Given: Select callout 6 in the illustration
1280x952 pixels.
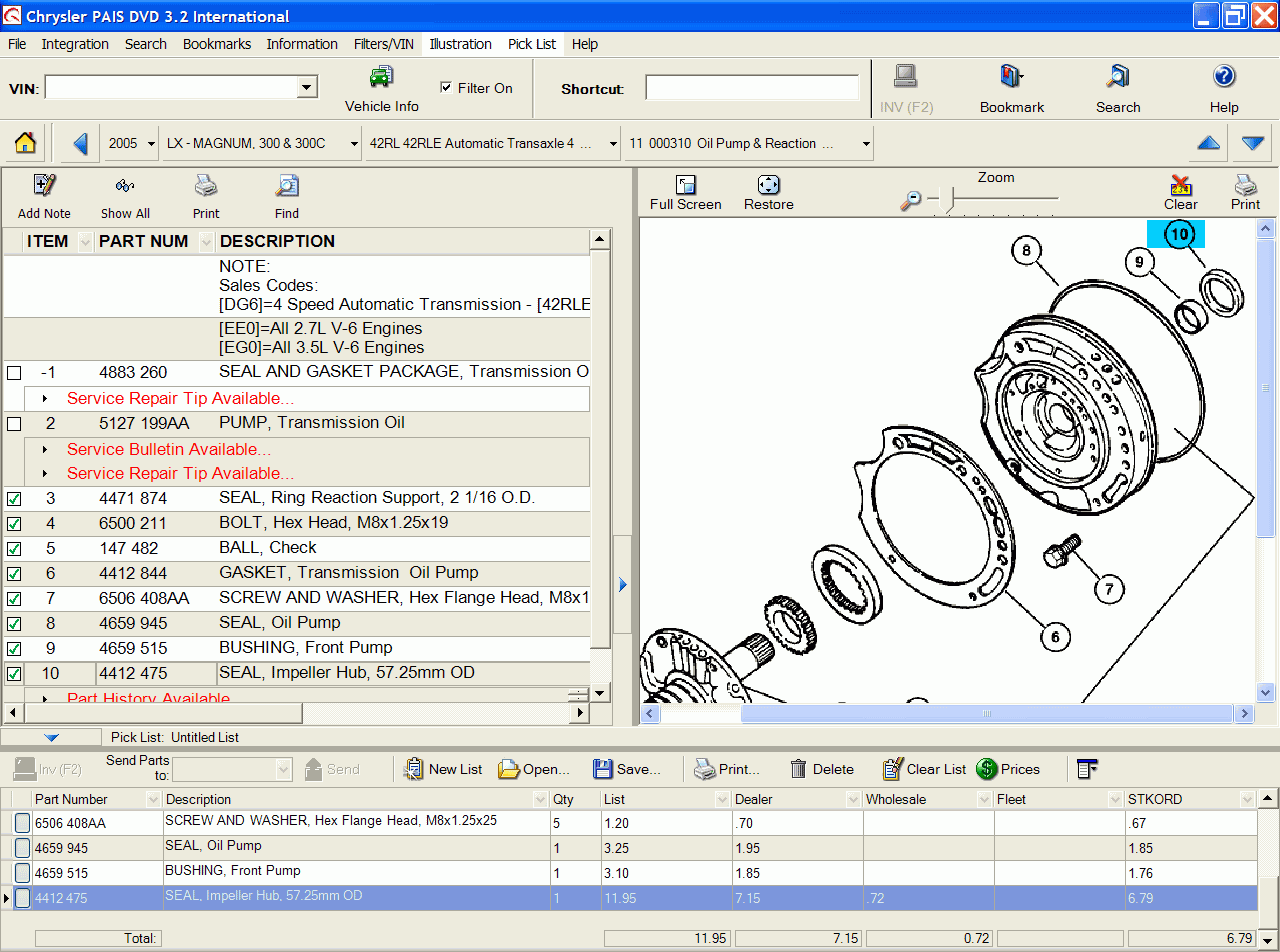Looking at the screenshot, I should point(1054,636).
